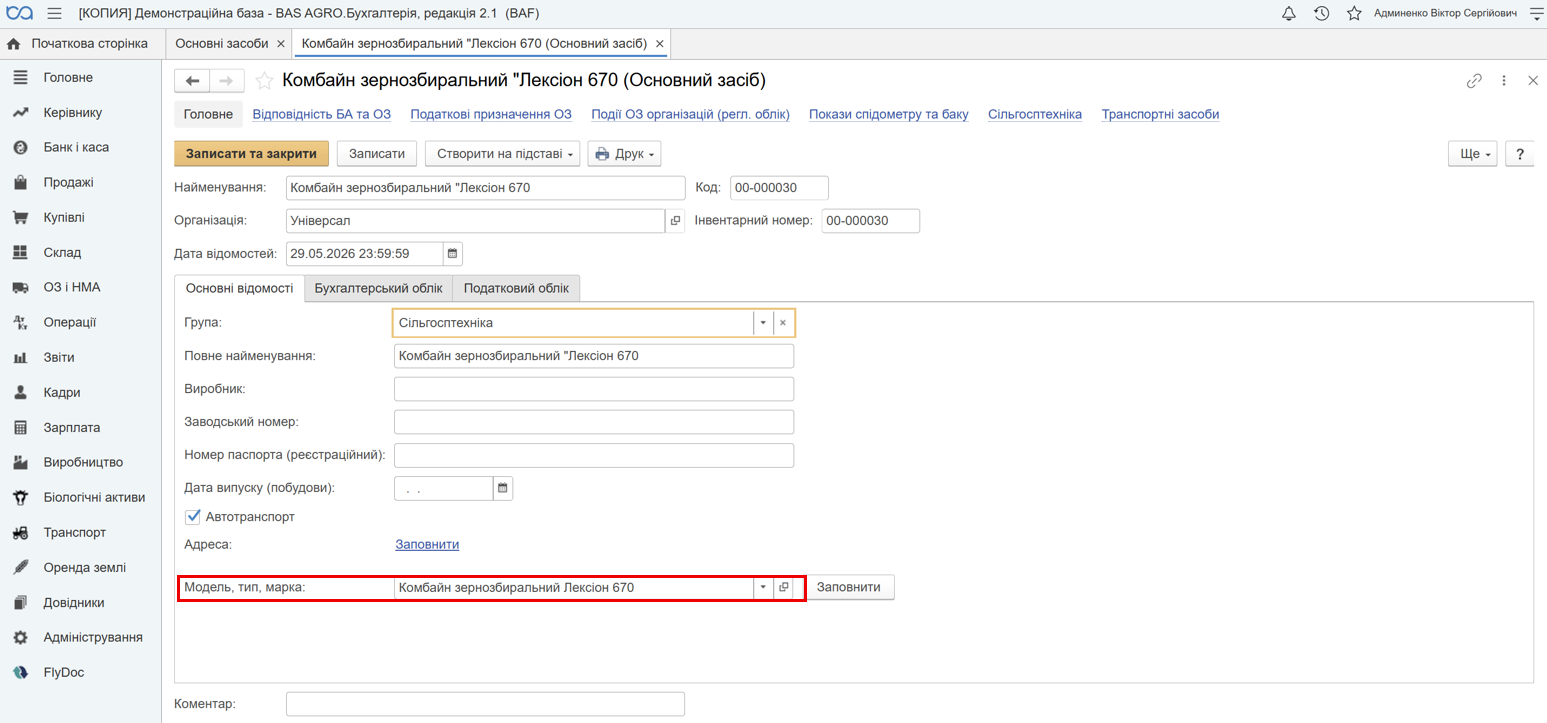Open the Головне section in sidebar
Screen dimensions: 1547x723
coord(68,78)
